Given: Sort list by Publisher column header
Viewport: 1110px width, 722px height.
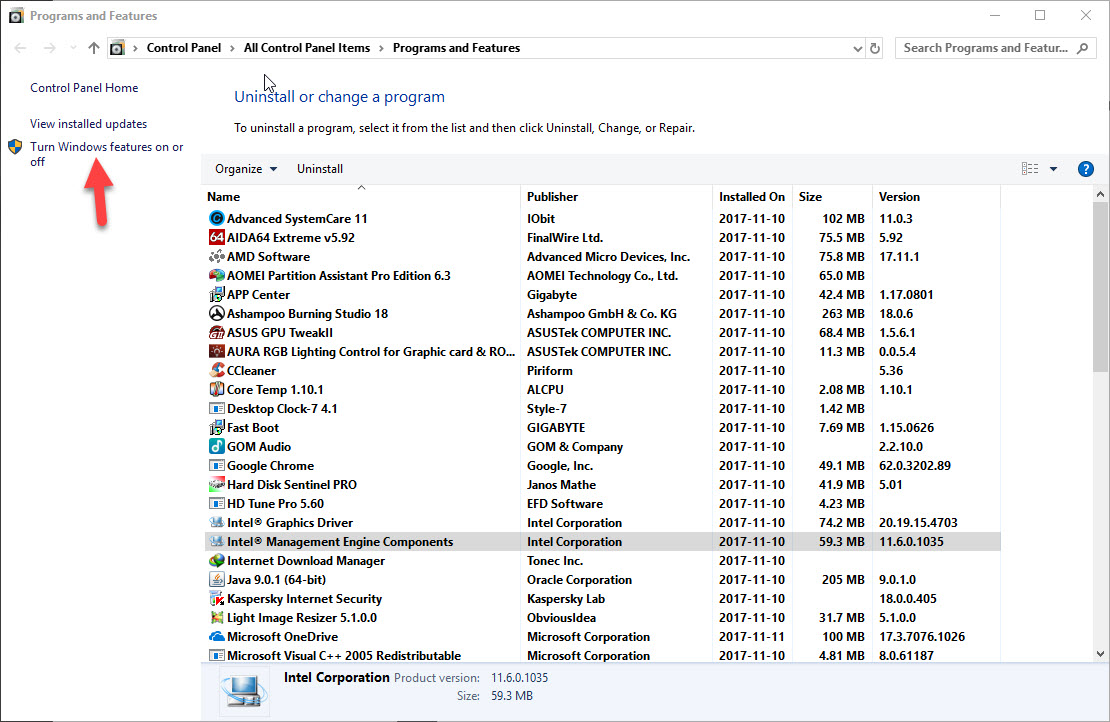Looking at the screenshot, I should (x=616, y=197).
